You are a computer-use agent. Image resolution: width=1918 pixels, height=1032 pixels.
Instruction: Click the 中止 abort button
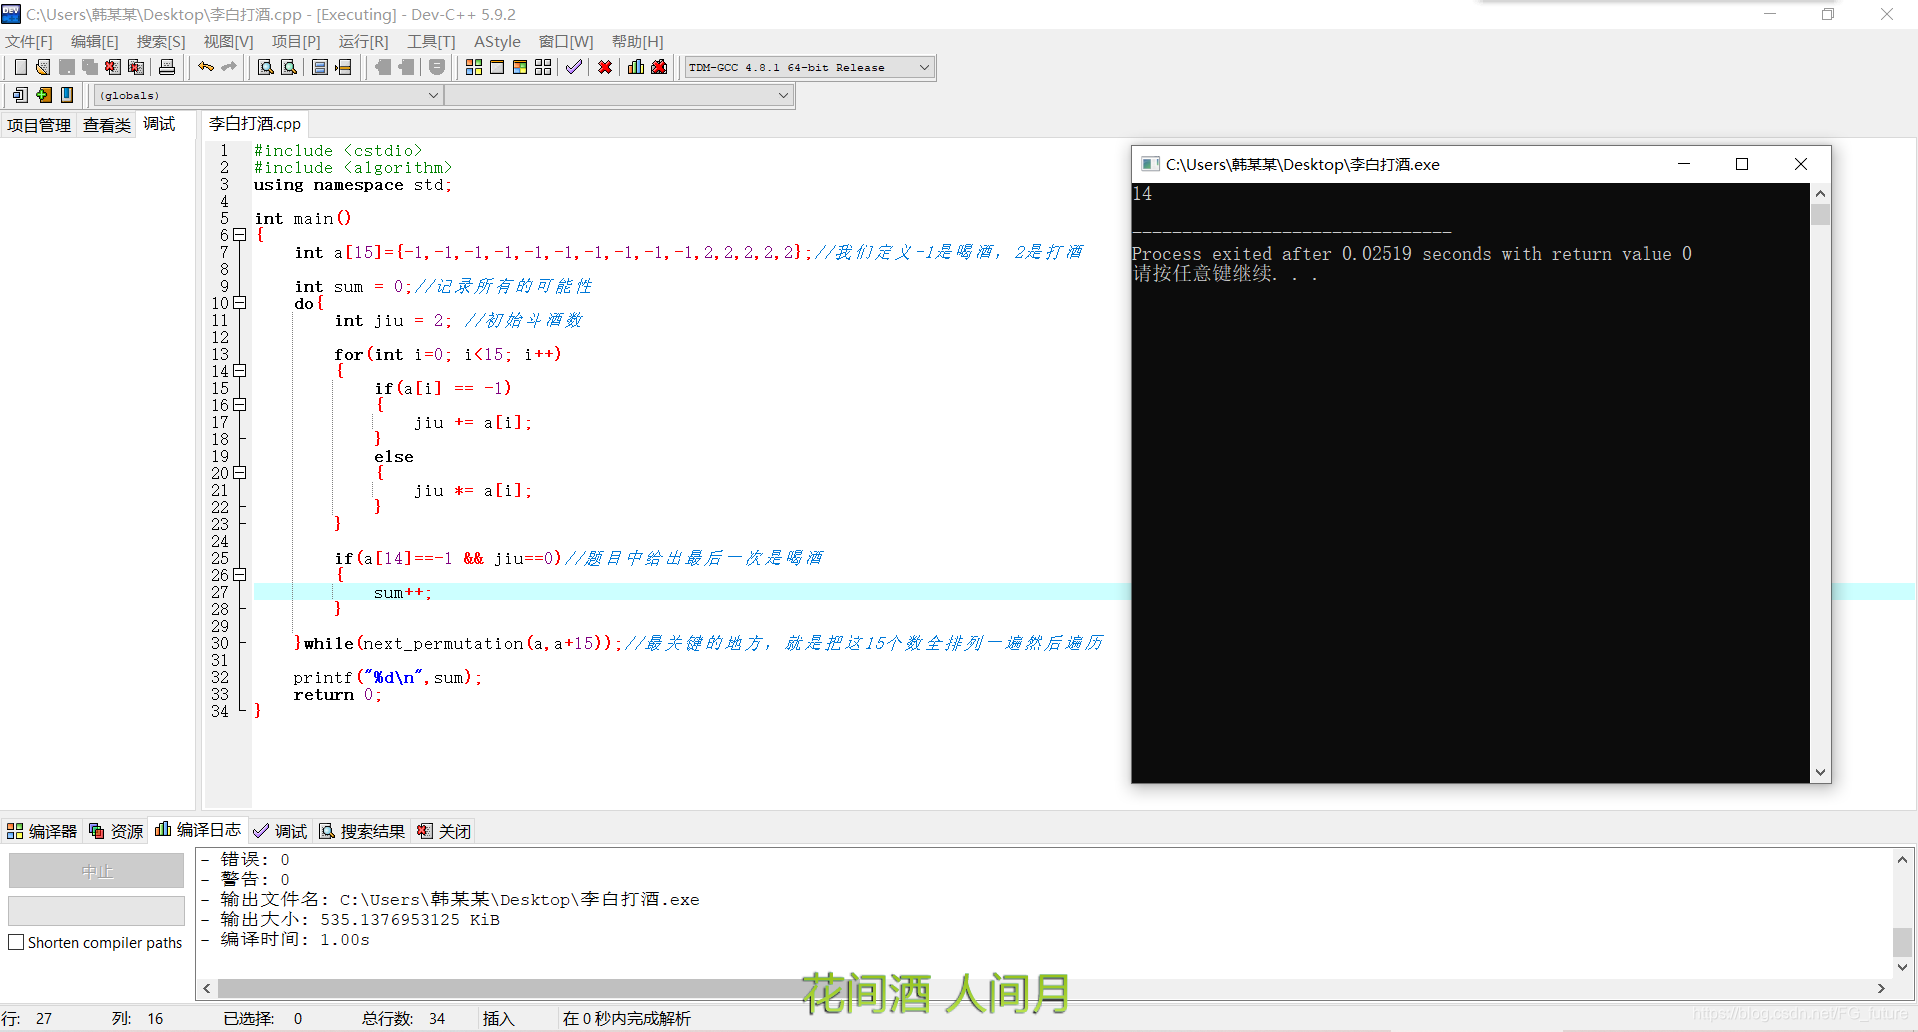pos(97,871)
